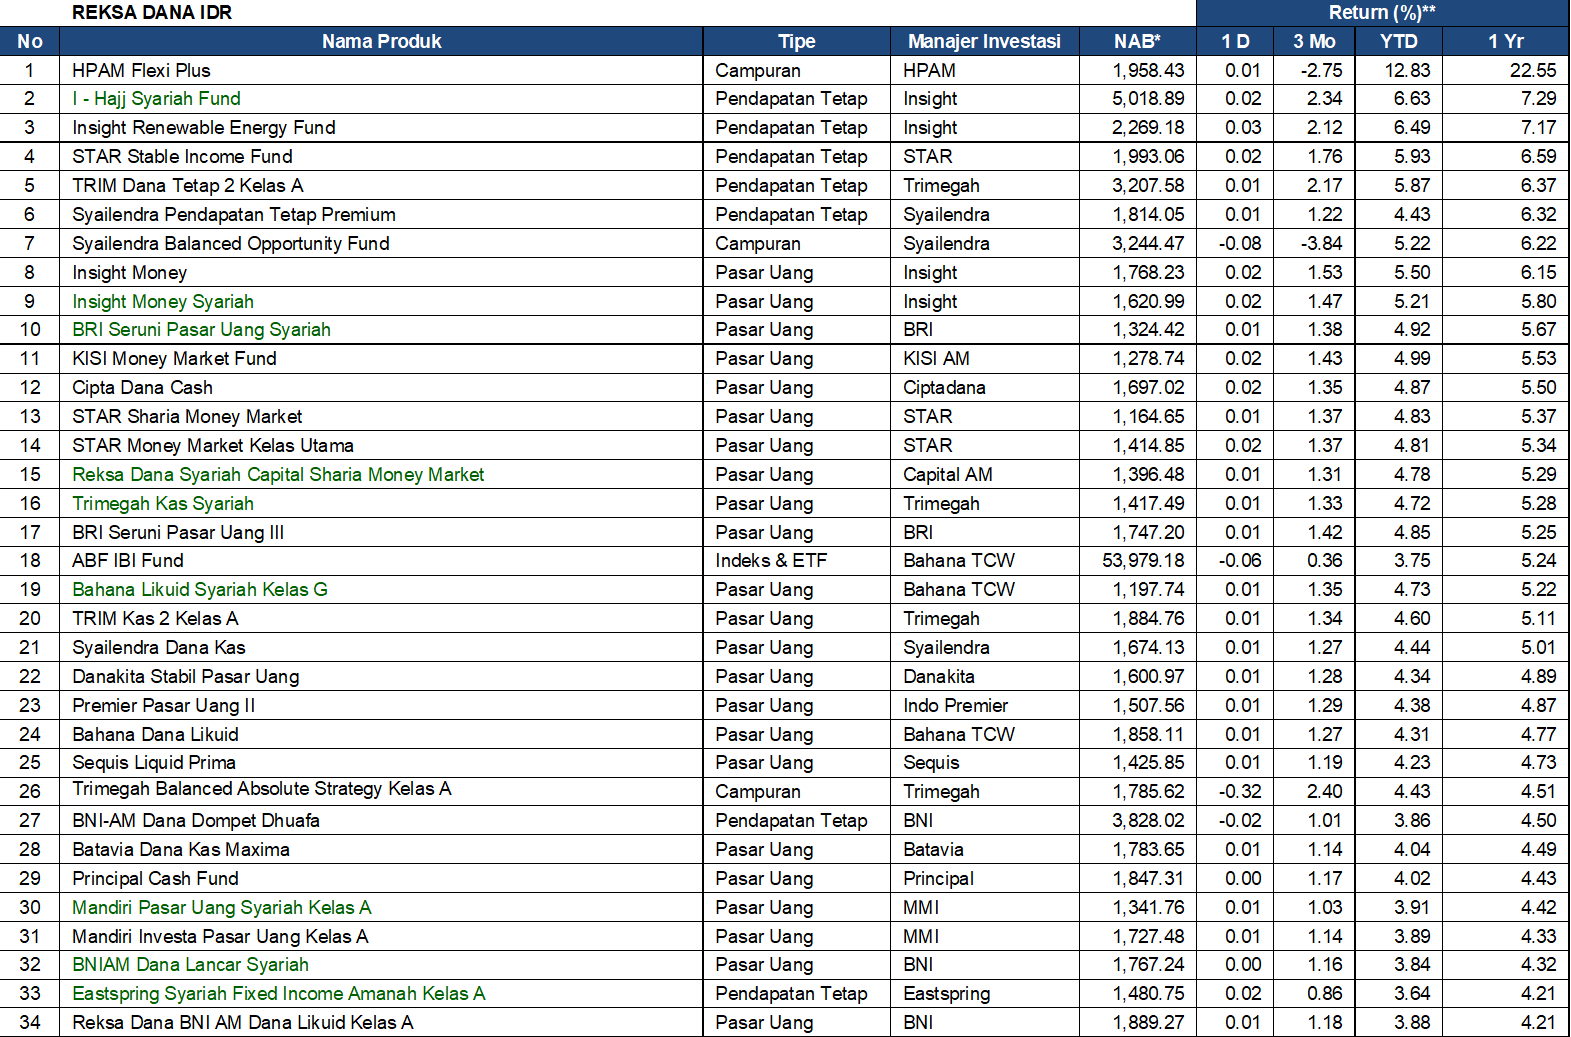This screenshot has width=1571, height=1037.
Task: Click 'Danakita Stabil Pasar Uang' product
Action: click(x=186, y=676)
